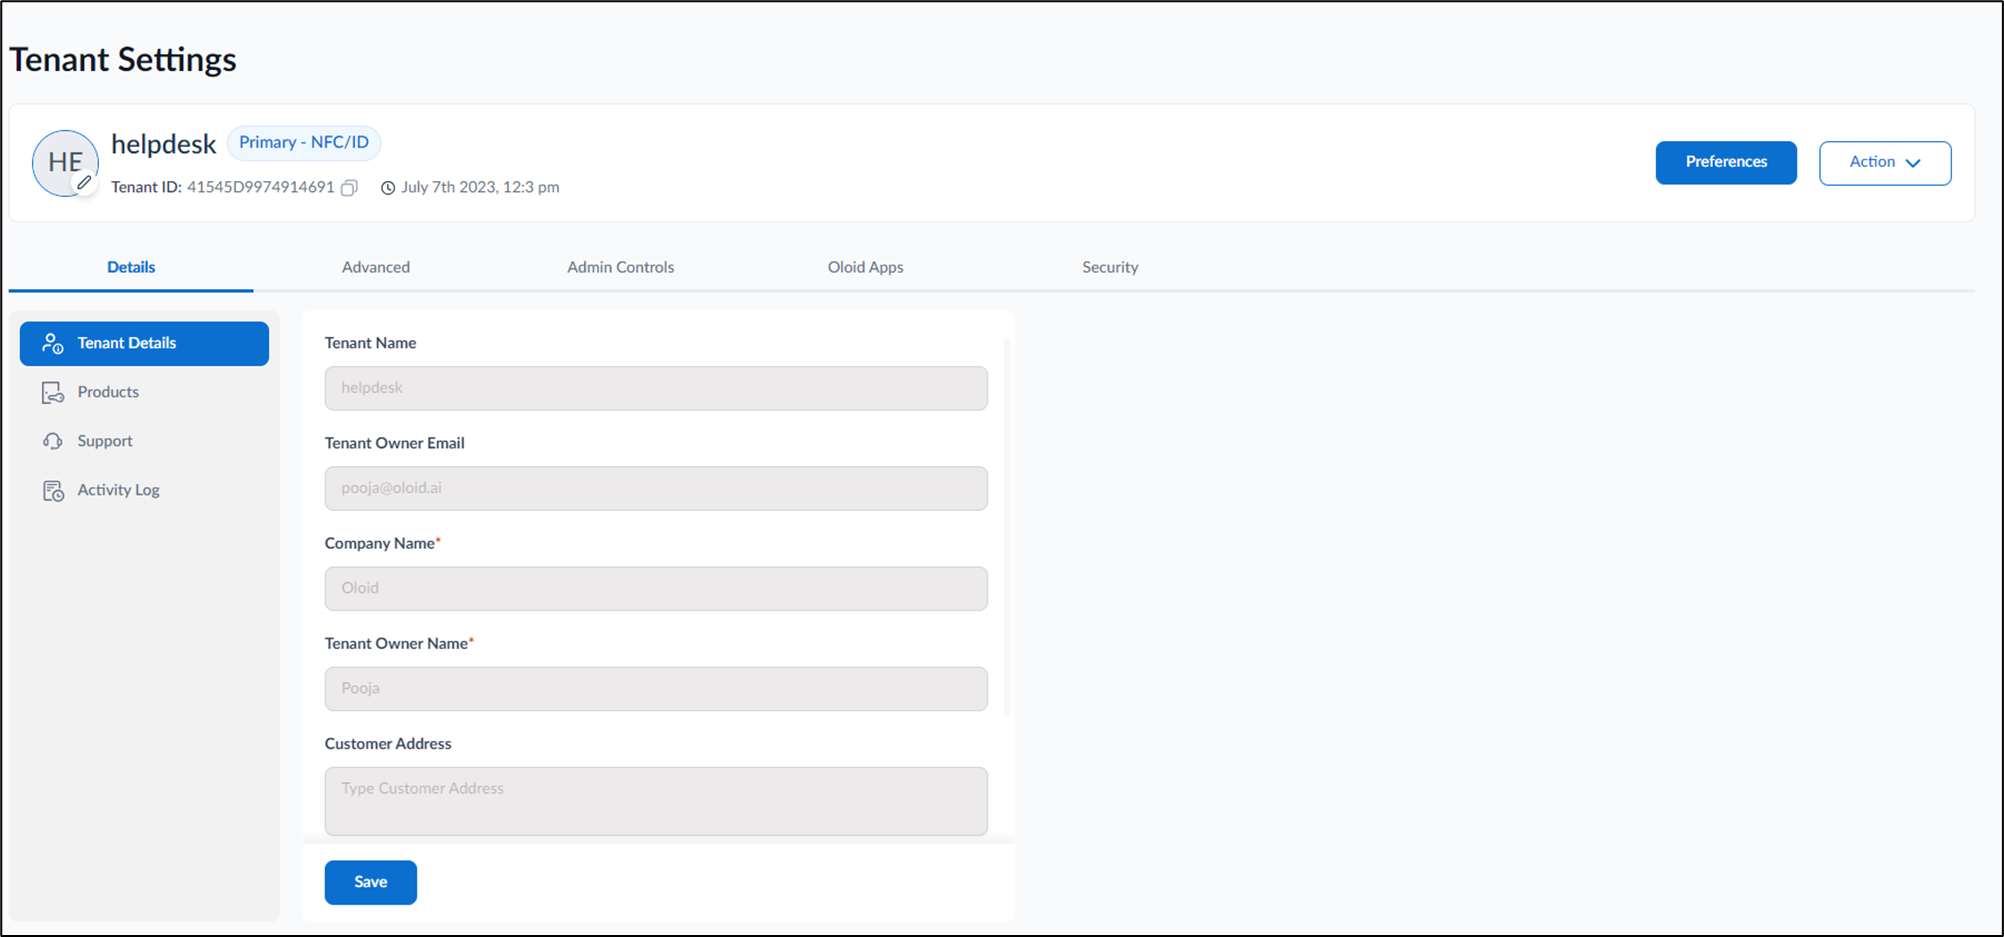Switch to the Advanced tab
This screenshot has height=937, width=2004.
click(x=376, y=267)
